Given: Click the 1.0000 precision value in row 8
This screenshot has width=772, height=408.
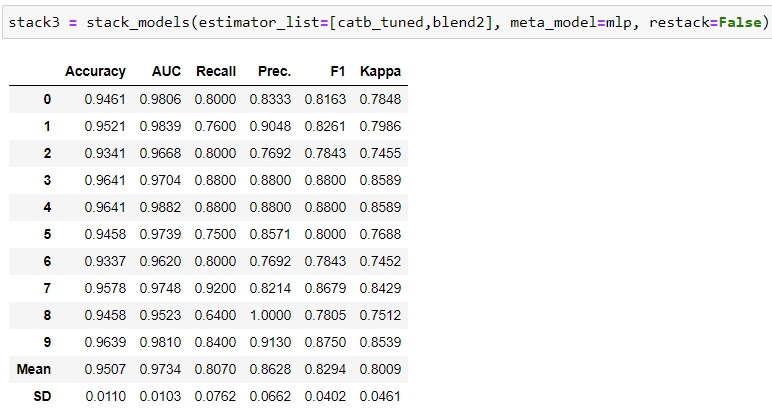Looking at the screenshot, I should pyautogui.click(x=271, y=315).
